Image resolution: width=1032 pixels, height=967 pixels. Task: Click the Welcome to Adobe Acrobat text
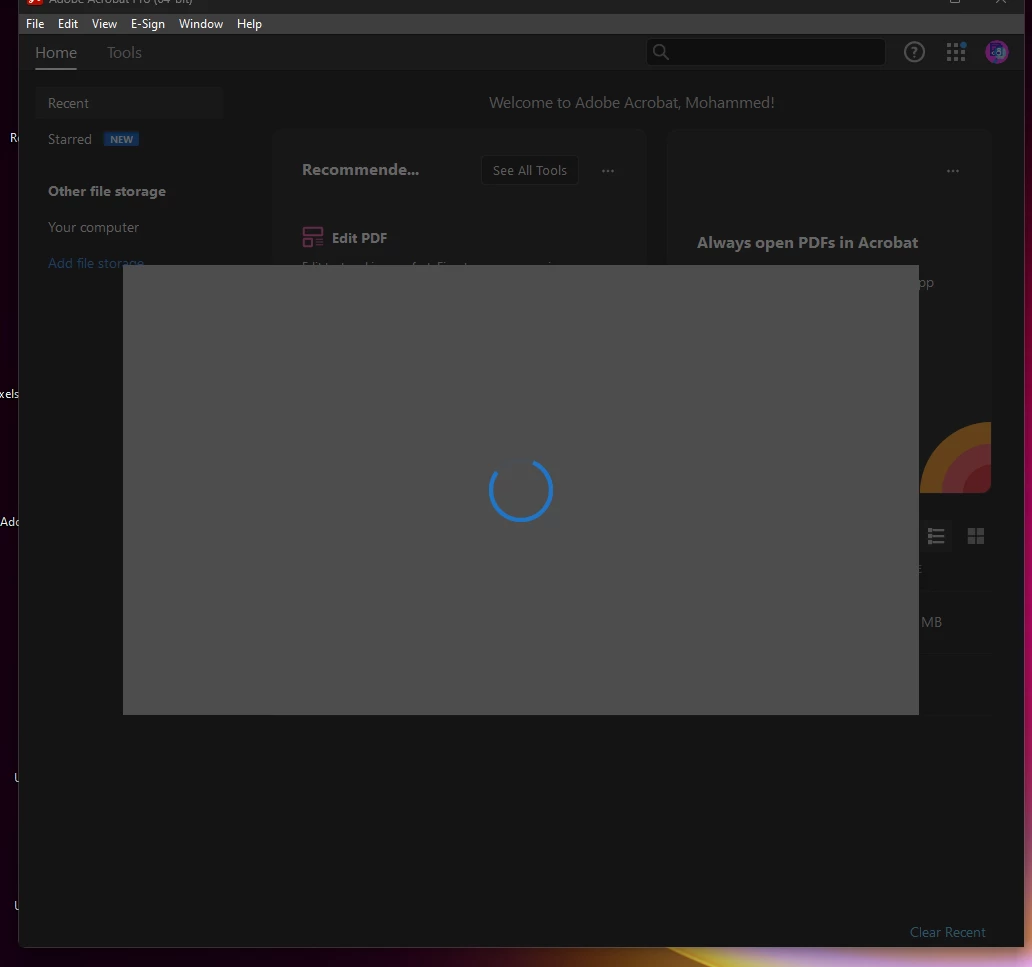632,103
